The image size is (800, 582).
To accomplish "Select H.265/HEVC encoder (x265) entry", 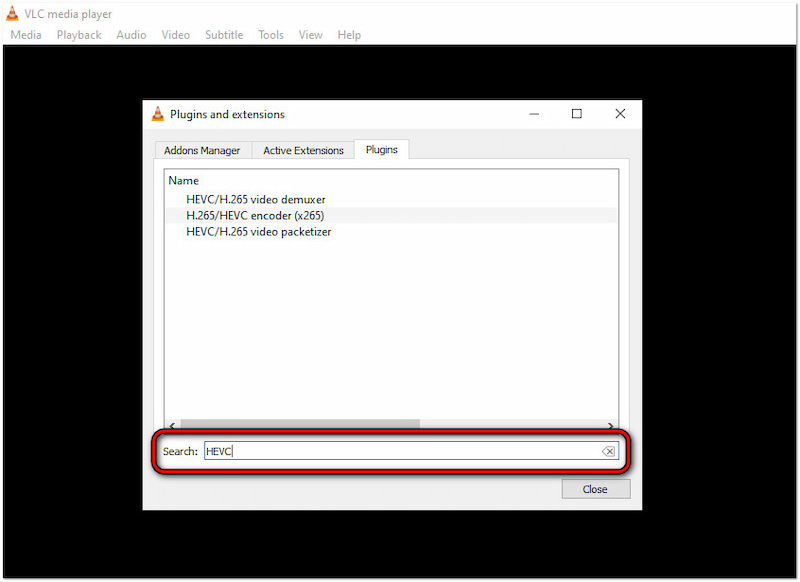I will point(255,215).
